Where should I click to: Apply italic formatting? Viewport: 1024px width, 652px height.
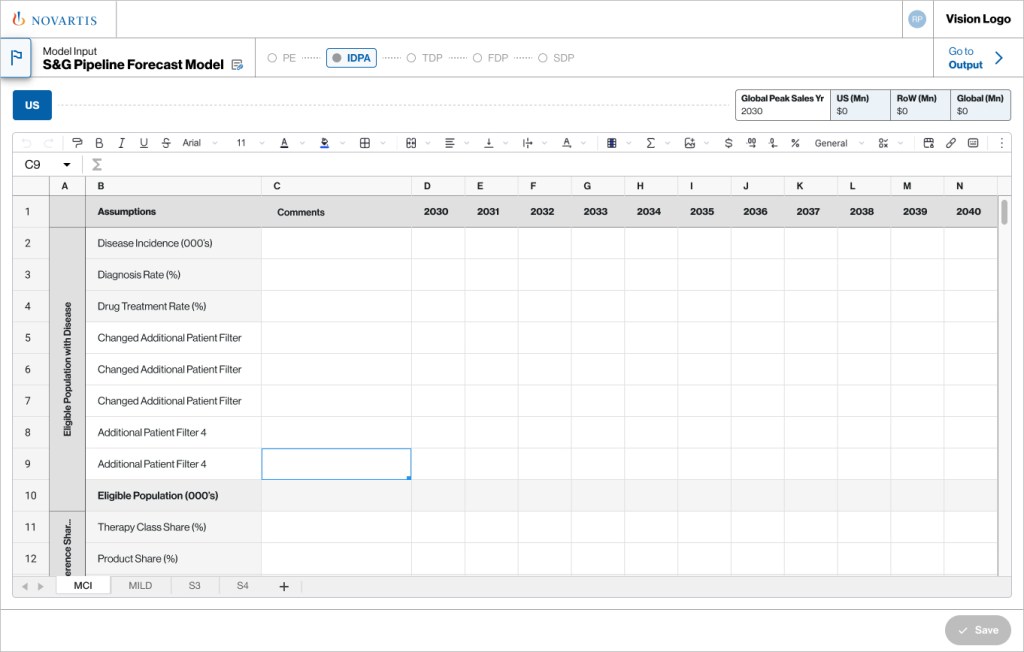coord(122,143)
